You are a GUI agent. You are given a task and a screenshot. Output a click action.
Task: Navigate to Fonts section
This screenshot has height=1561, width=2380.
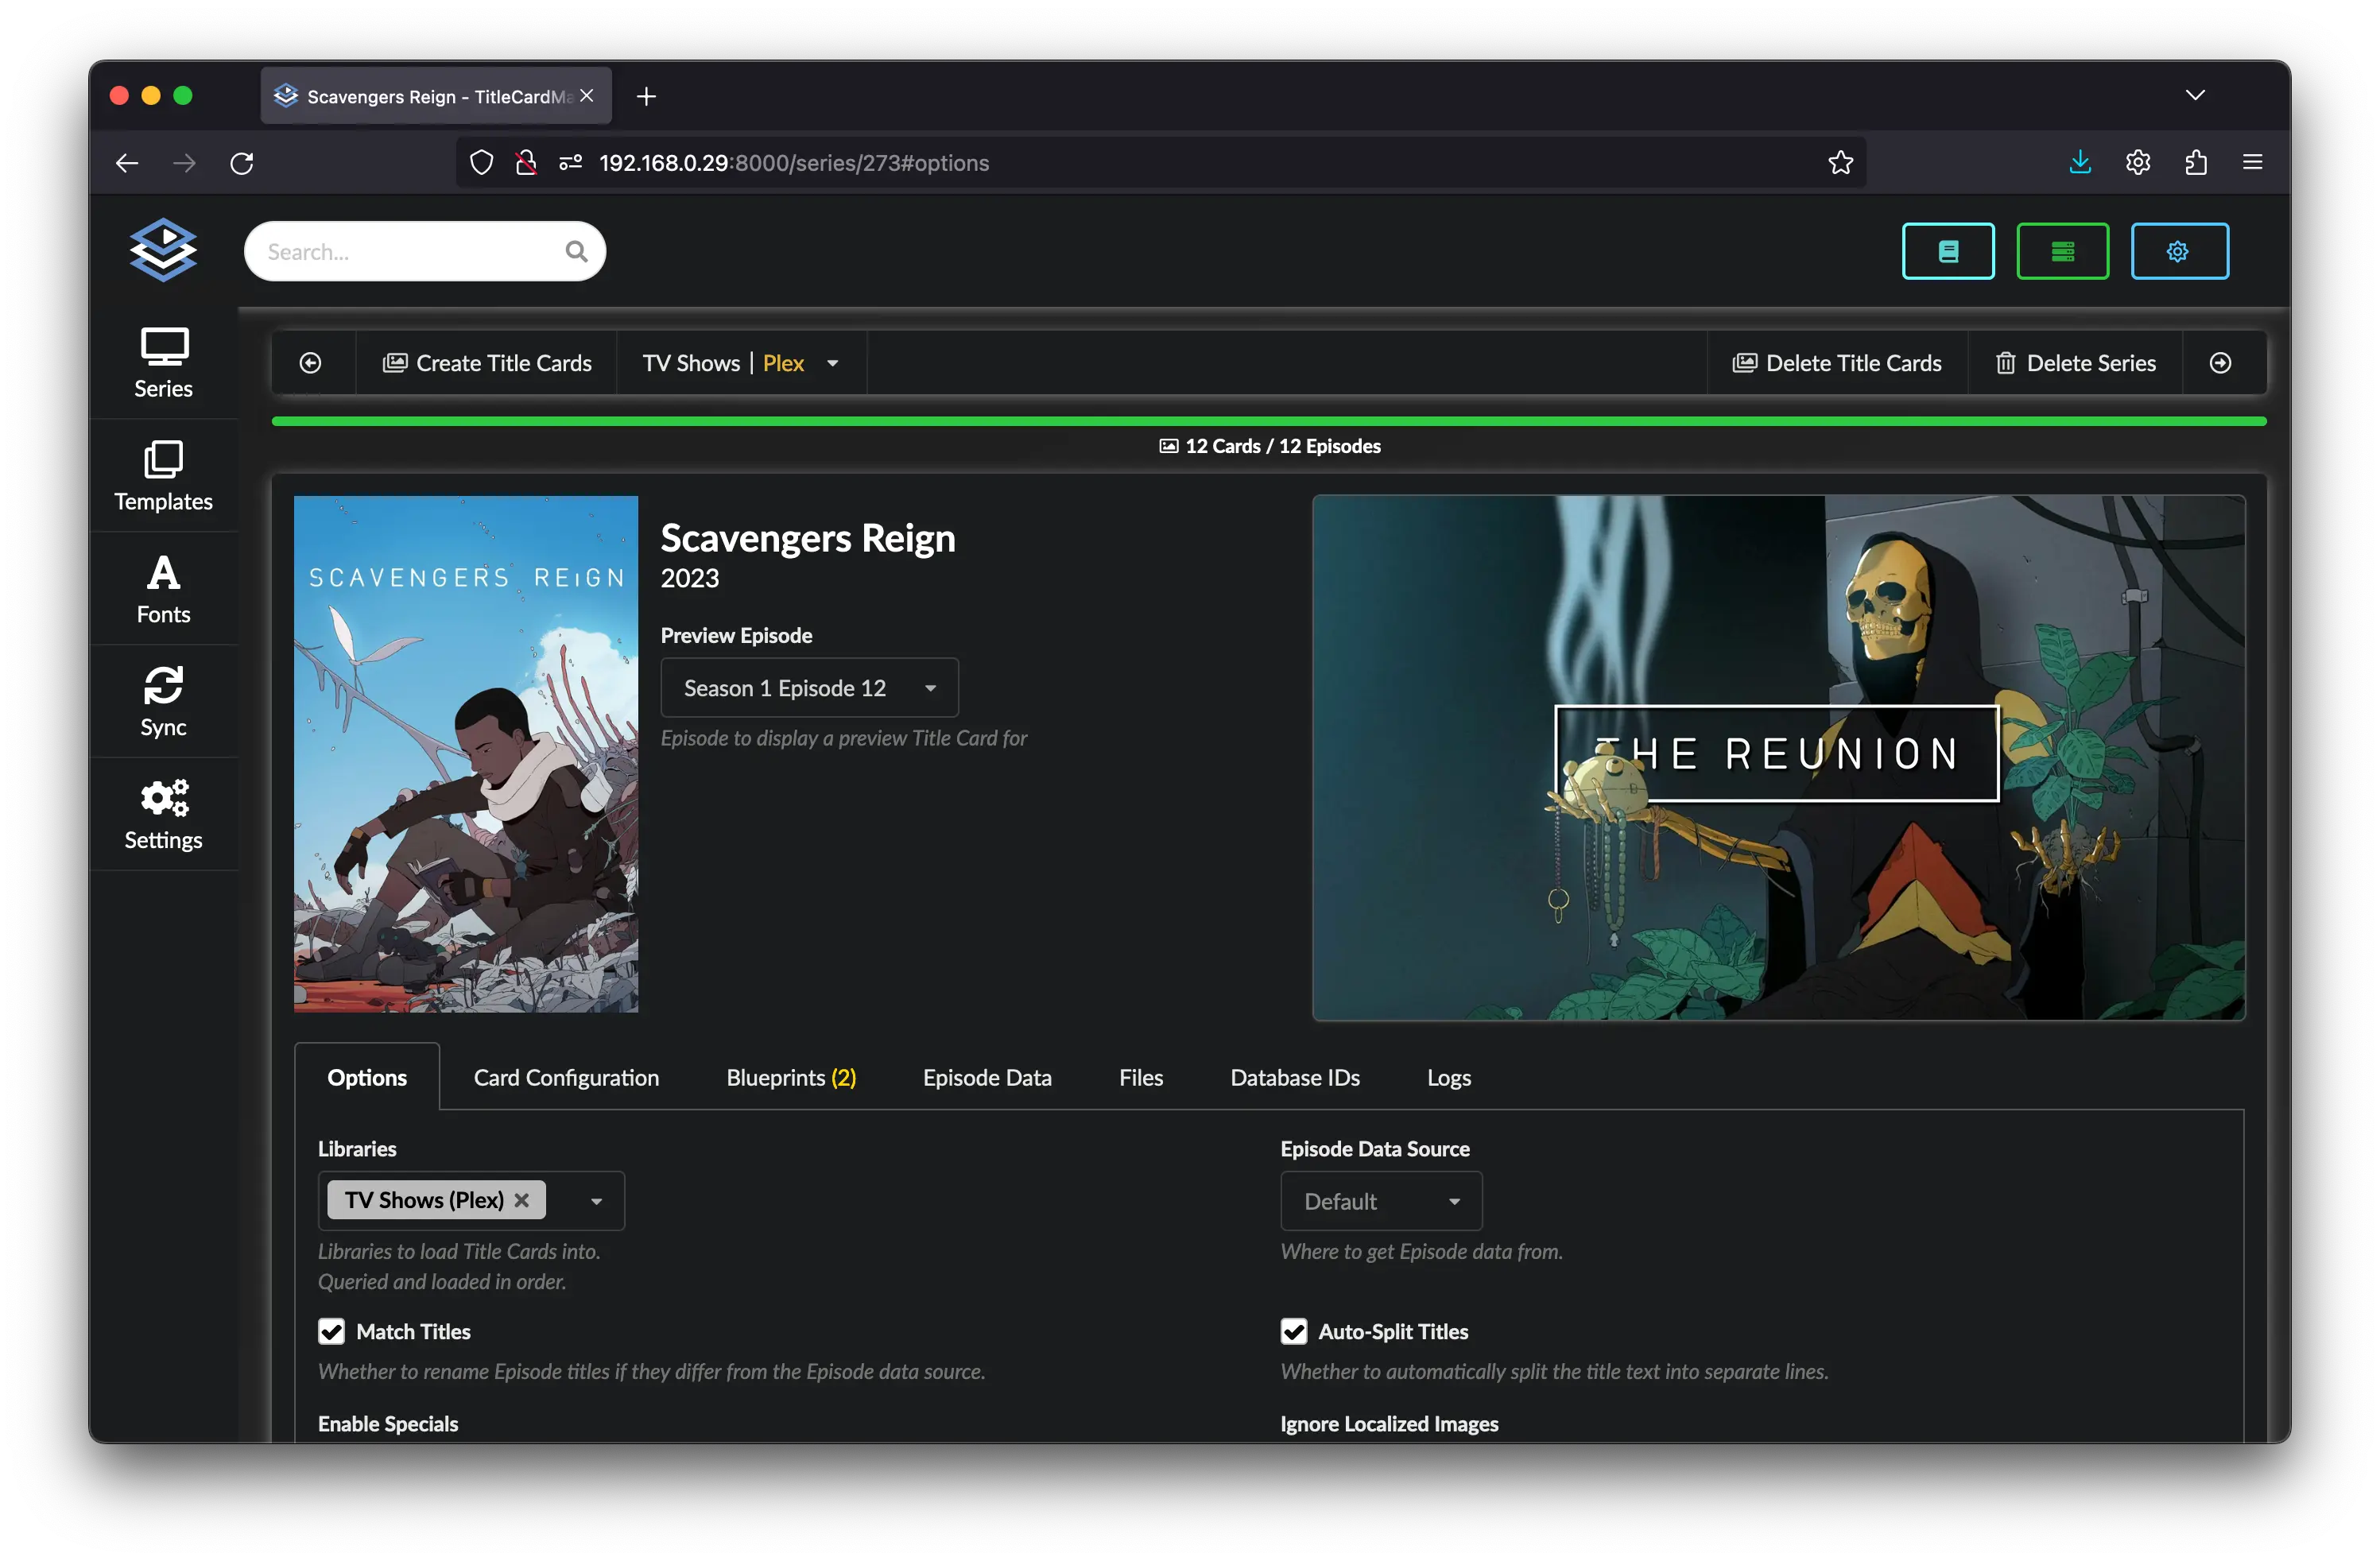click(x=162, y=591)
